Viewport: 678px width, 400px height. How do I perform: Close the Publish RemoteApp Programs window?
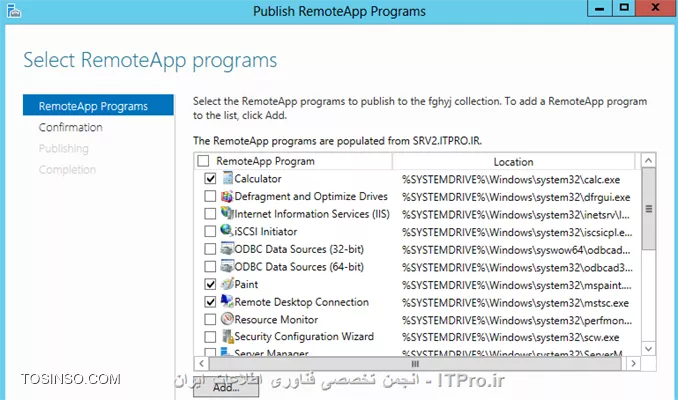pos(656,8)
